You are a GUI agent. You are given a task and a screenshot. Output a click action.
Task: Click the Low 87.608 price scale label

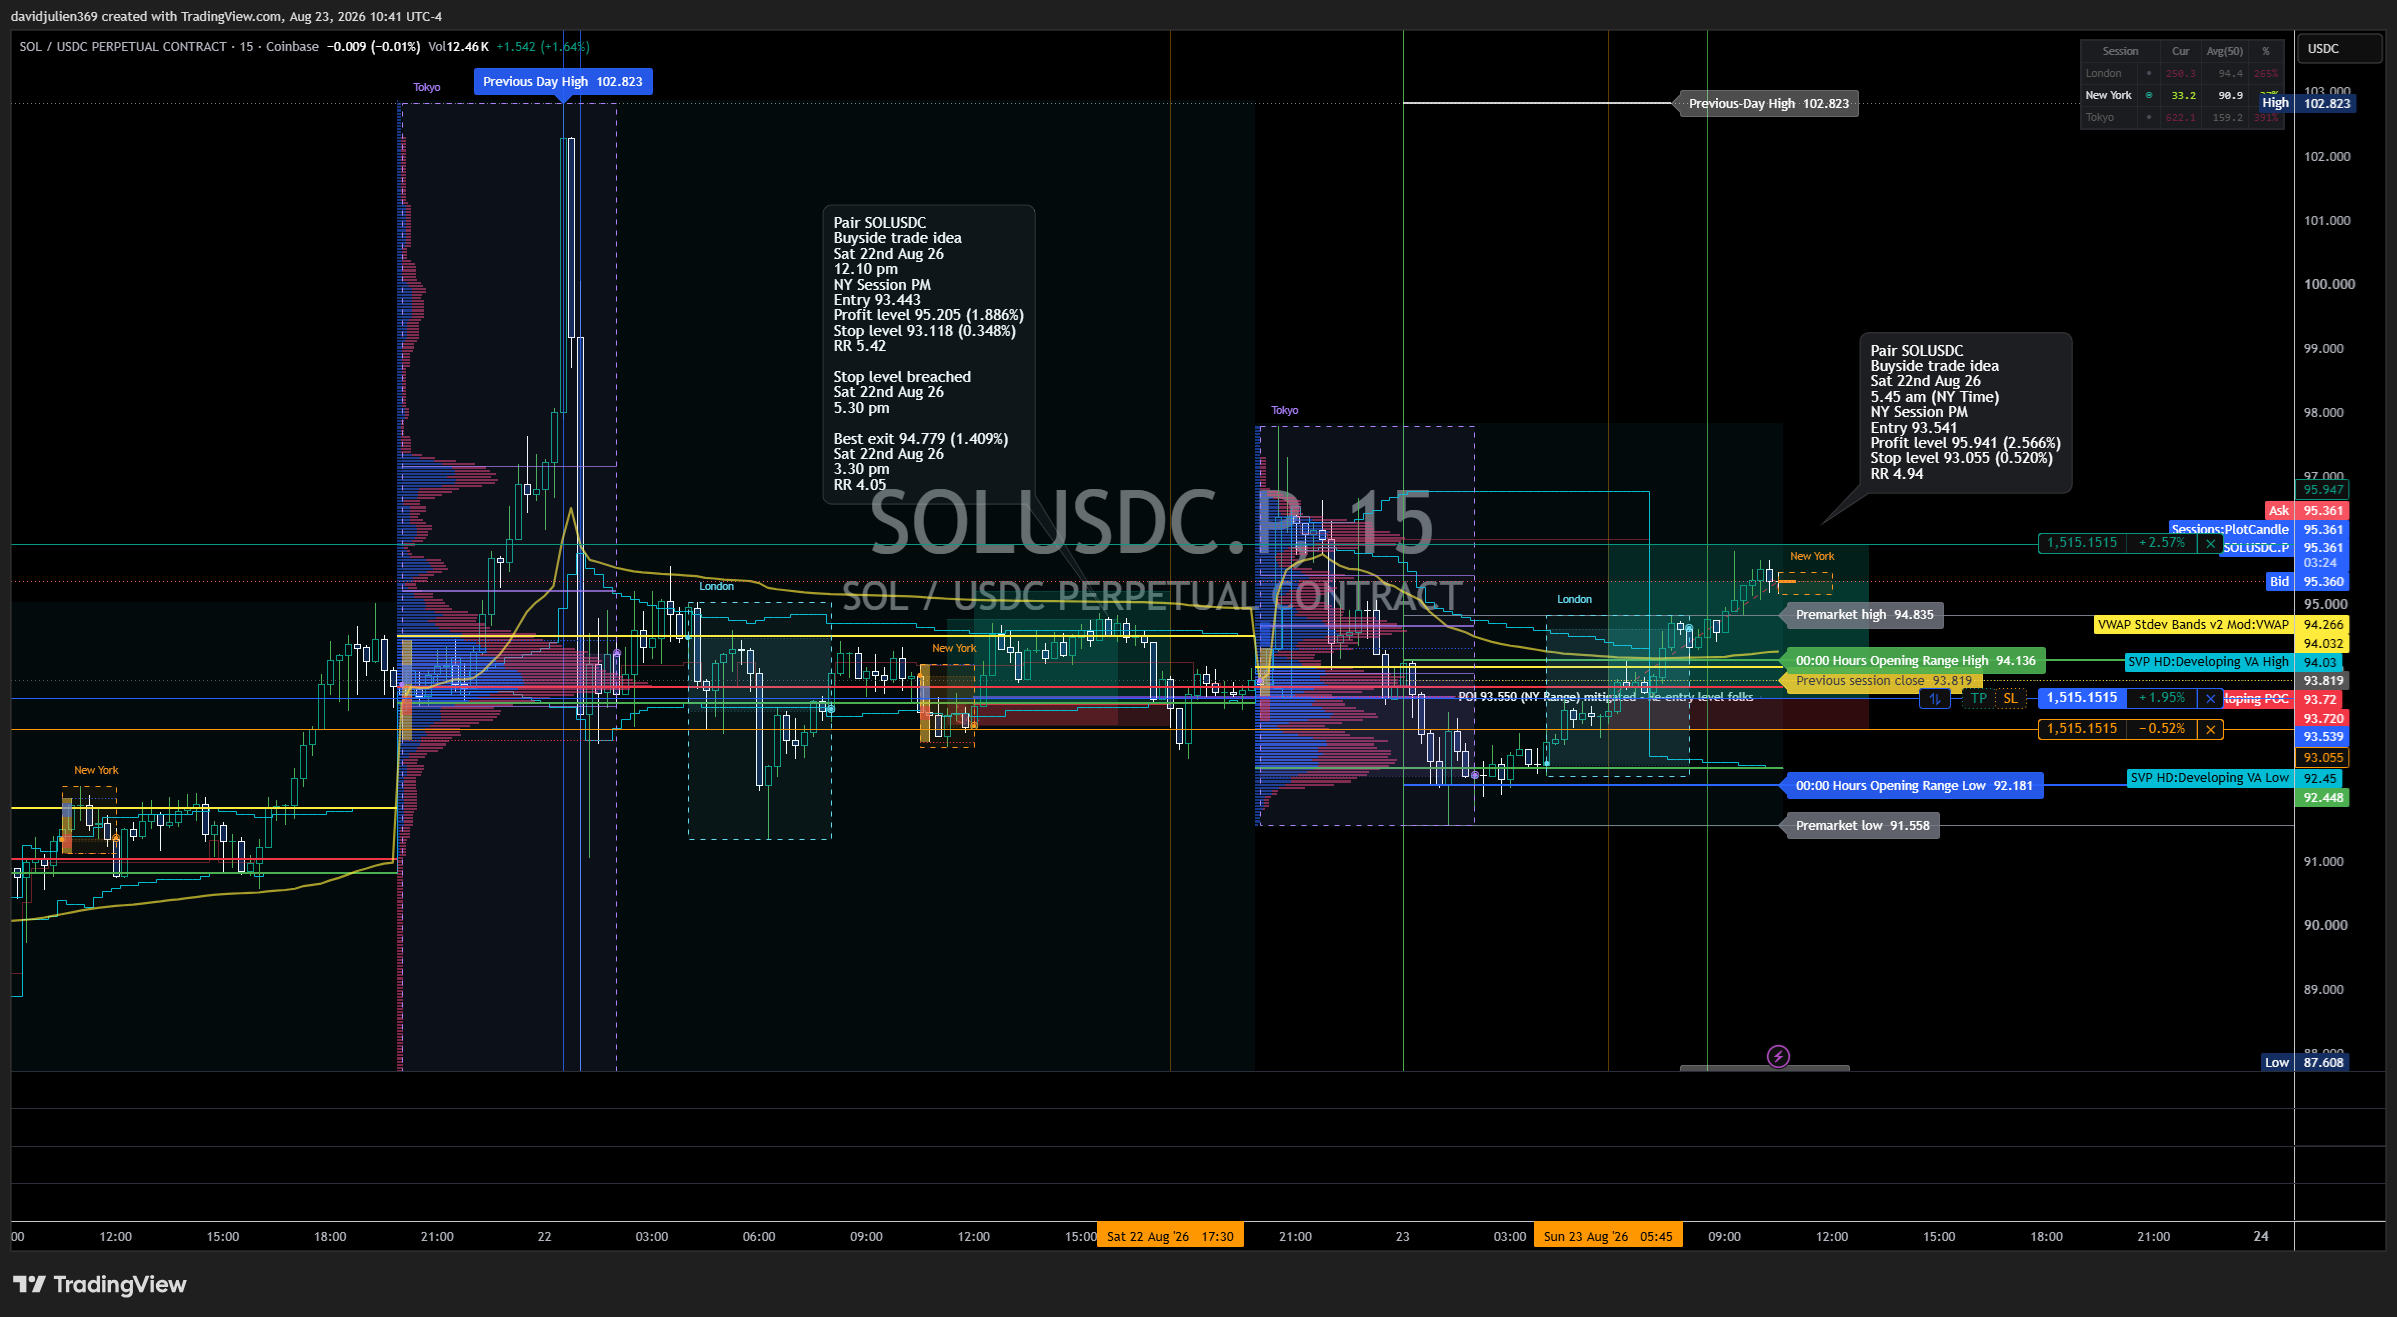pos(2305,1063)
